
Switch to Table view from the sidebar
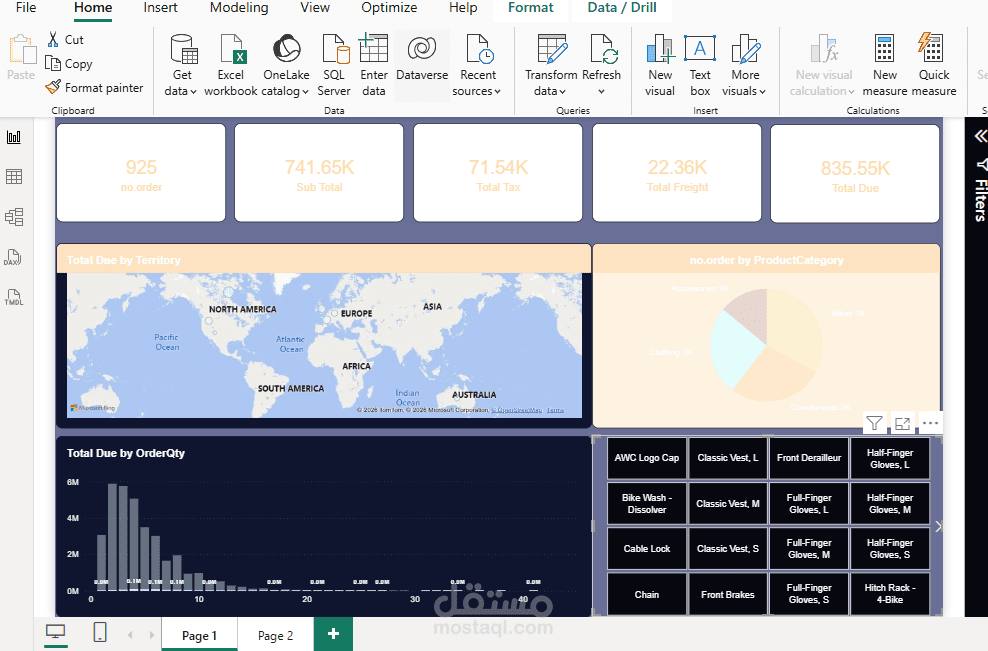coord(14,176)
